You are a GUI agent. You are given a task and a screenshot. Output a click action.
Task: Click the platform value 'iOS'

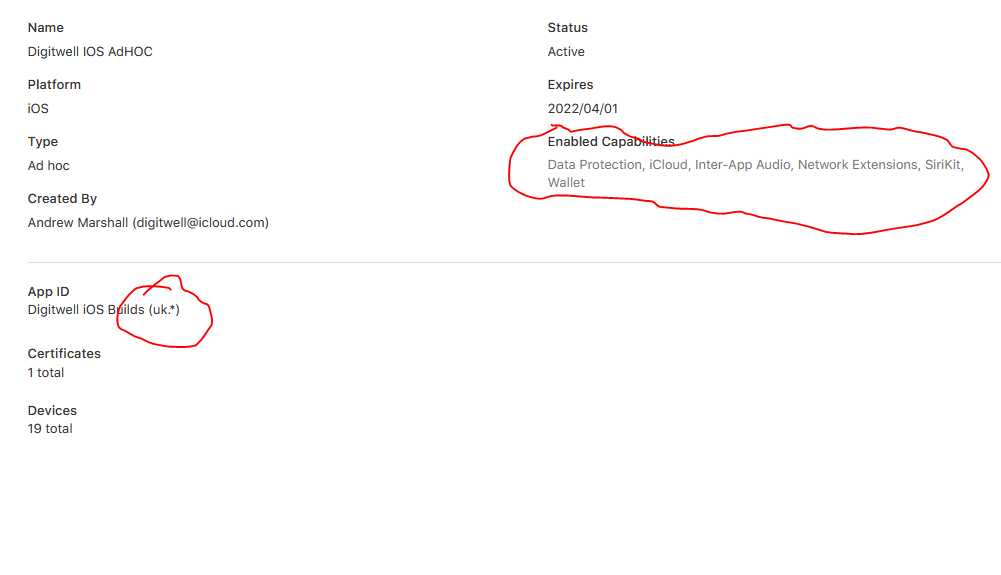point(38,108)
